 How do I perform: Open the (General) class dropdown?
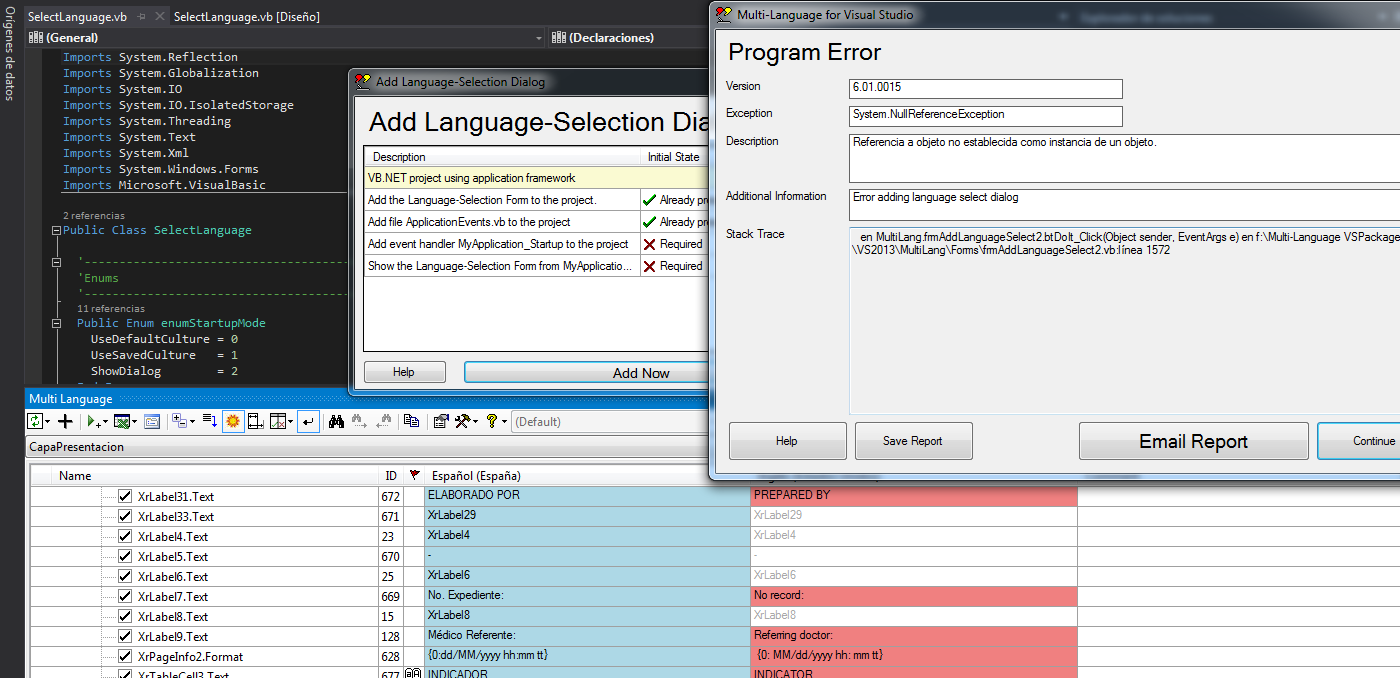285,38
